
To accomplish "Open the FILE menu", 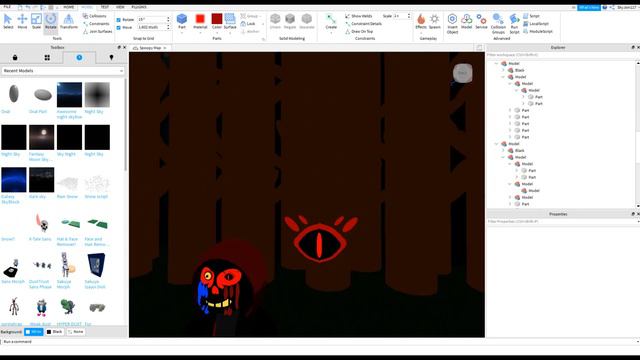I will [x=7, y=7].
